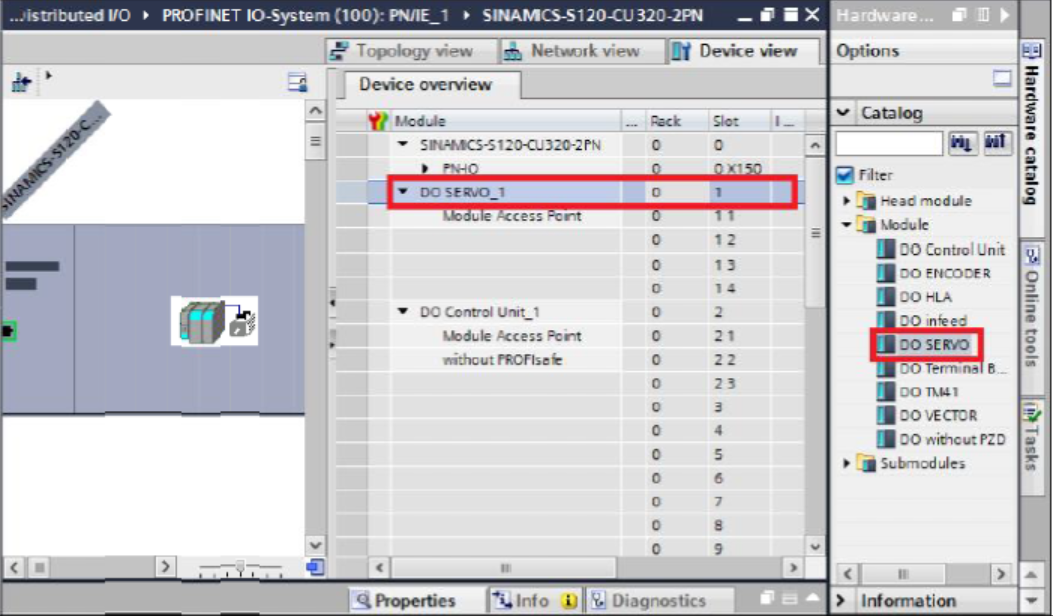Expand the Information section
1053x616 pixels.
841,600
